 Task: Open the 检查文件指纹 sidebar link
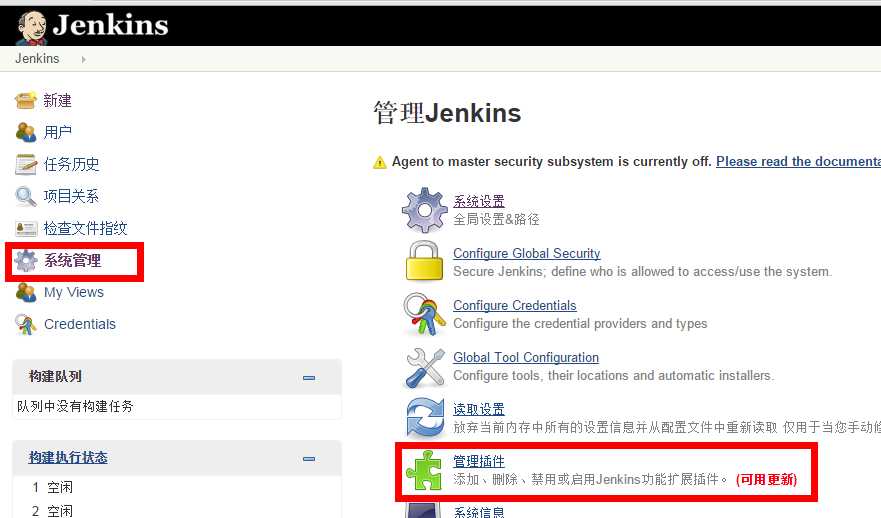(85, 228)
